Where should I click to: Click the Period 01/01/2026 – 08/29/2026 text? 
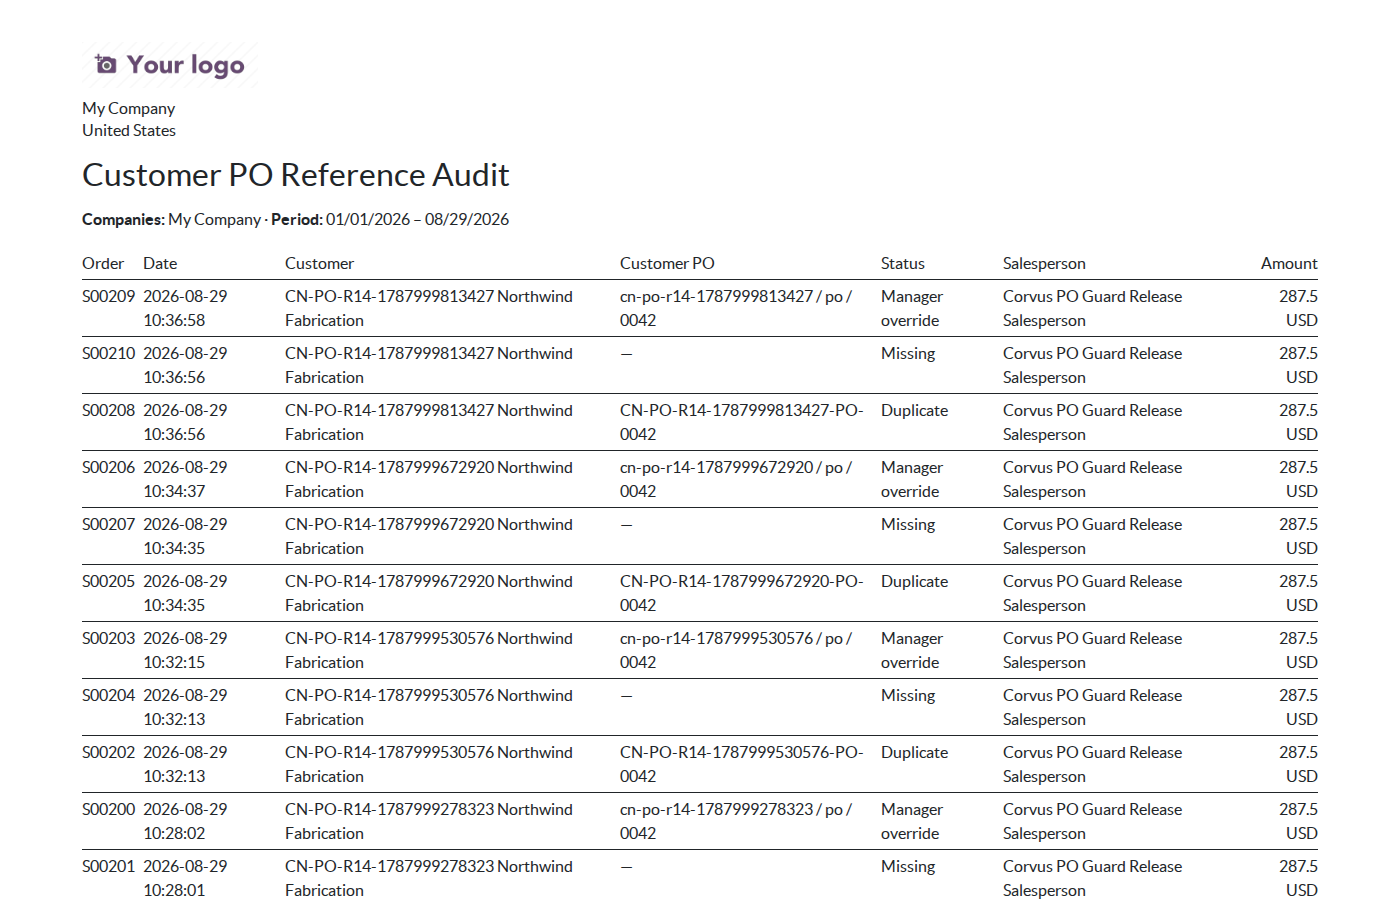[390, 219]
